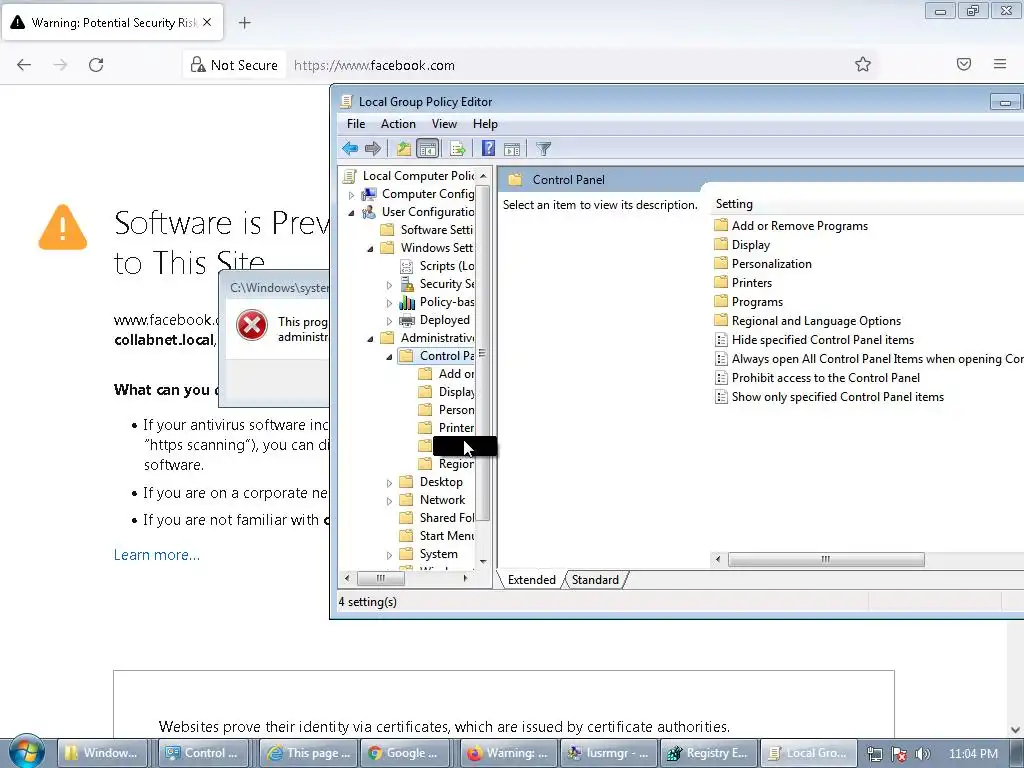Expand the Computer Configuration tree node

351,195
